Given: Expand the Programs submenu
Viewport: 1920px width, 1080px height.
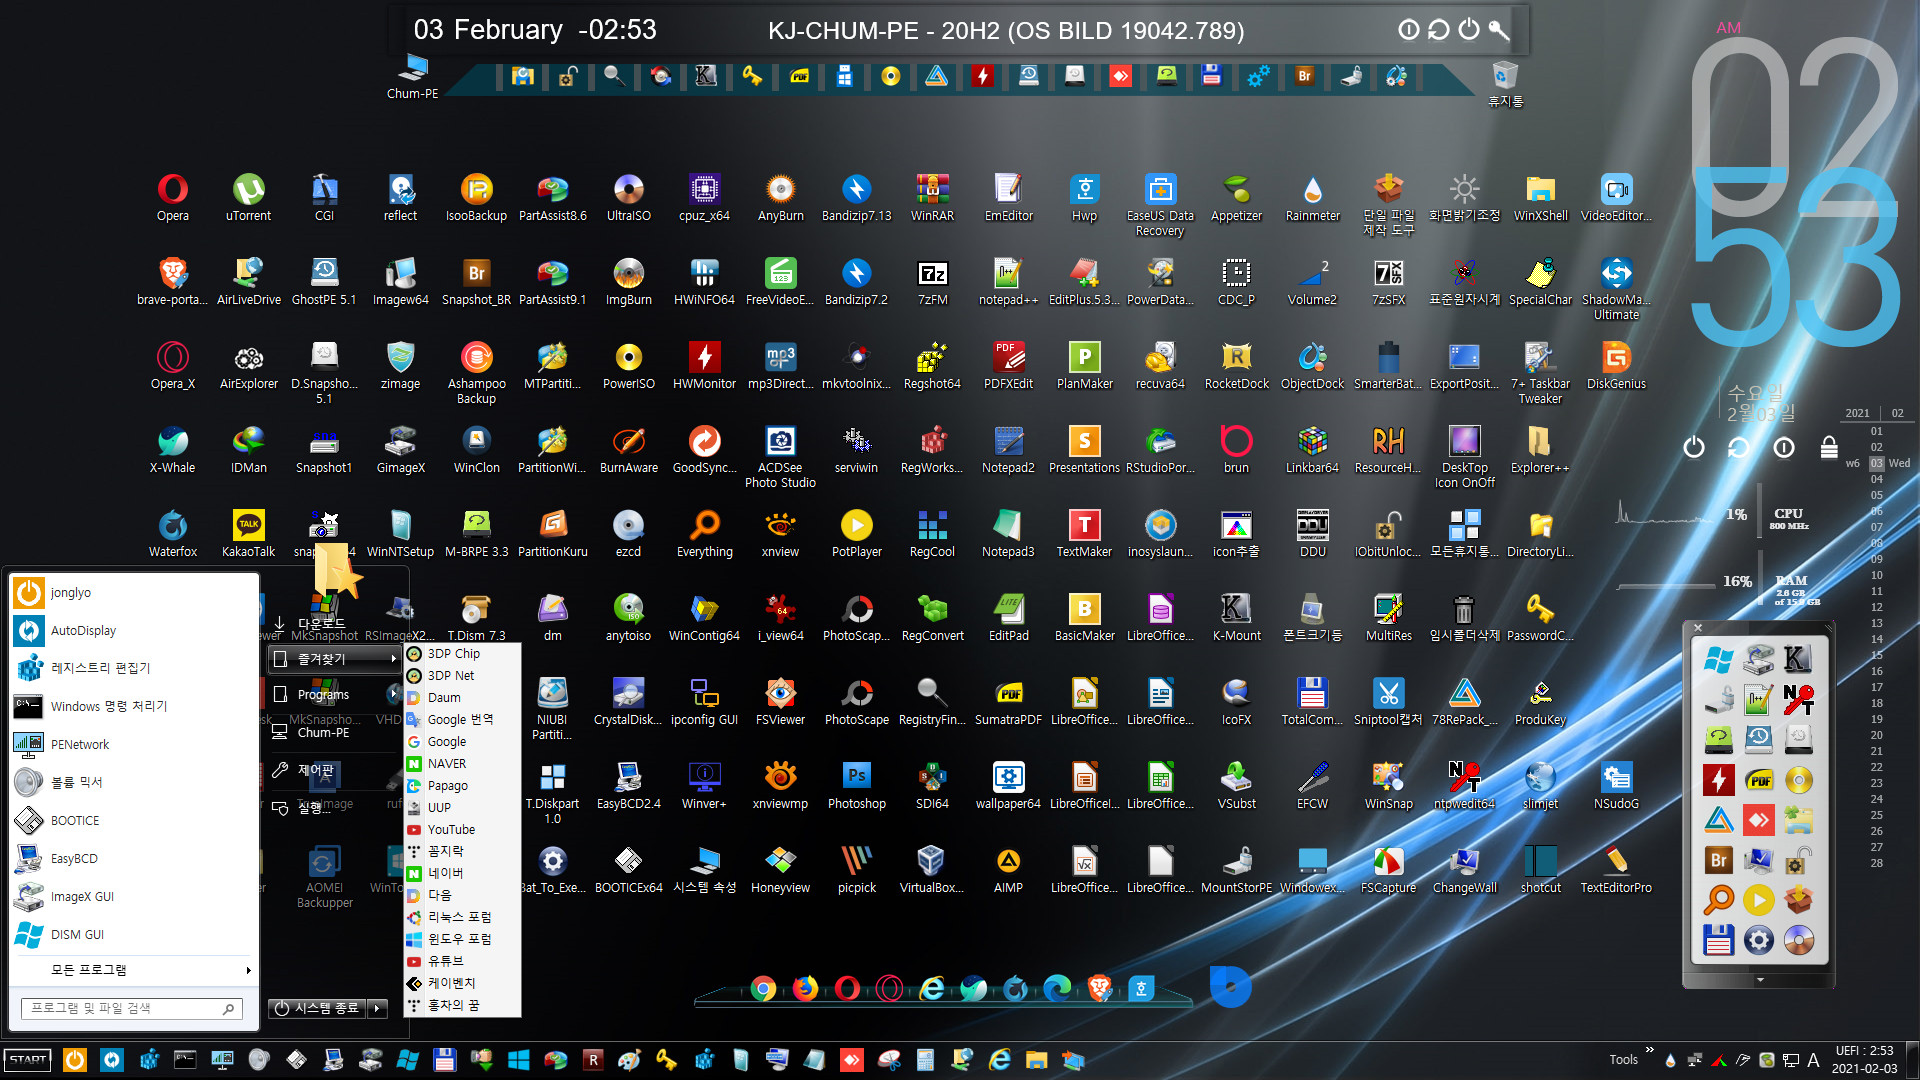Looking at the screenshot, I should (335, 695).
